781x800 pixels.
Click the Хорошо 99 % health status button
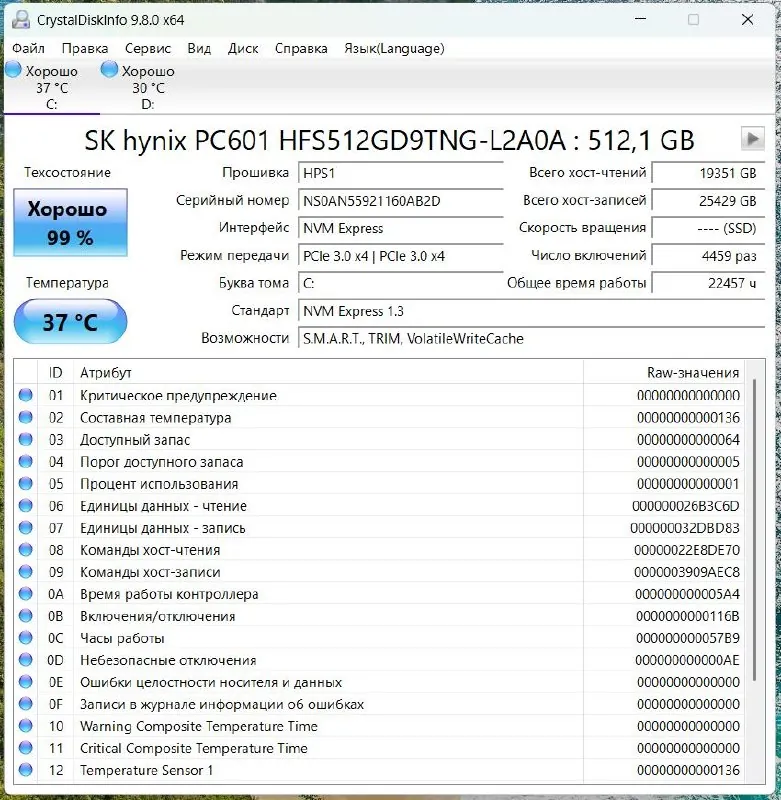pyautogui.click(x=70, y=222)
